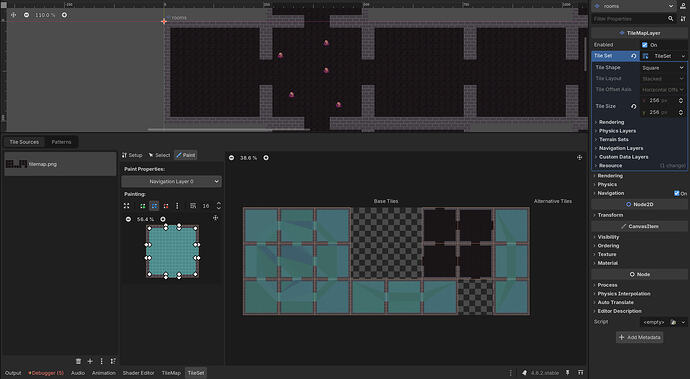
Task: Open the Patterns tab
Action: coord(61,142)
